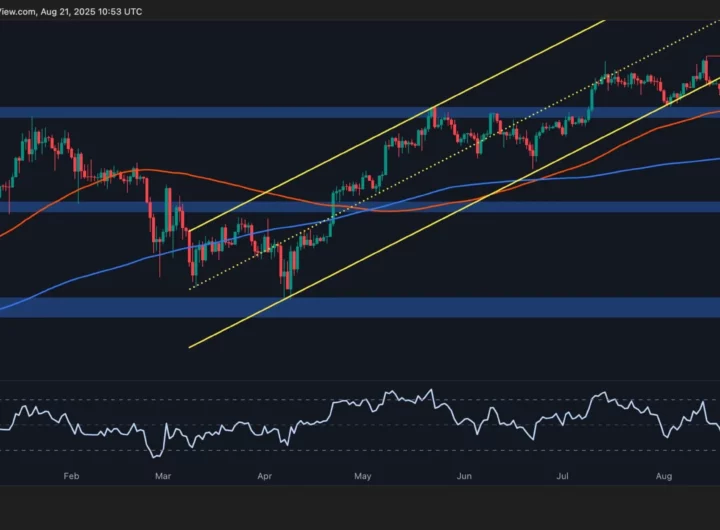This screenshot has width=720, height=530.
Task: Click the lowest blue horizontal zone
Action: pos(400,306)
